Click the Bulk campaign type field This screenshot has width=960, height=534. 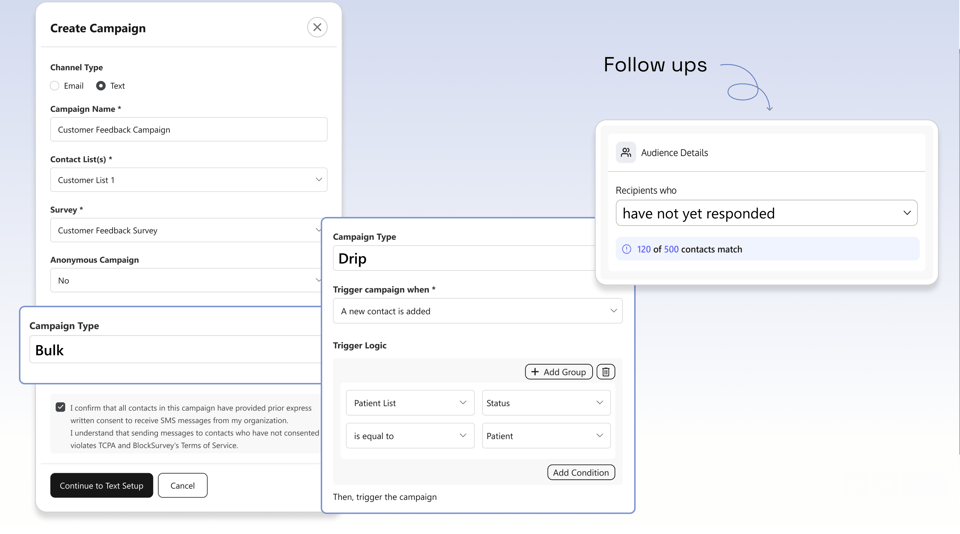tap(175, 350)
